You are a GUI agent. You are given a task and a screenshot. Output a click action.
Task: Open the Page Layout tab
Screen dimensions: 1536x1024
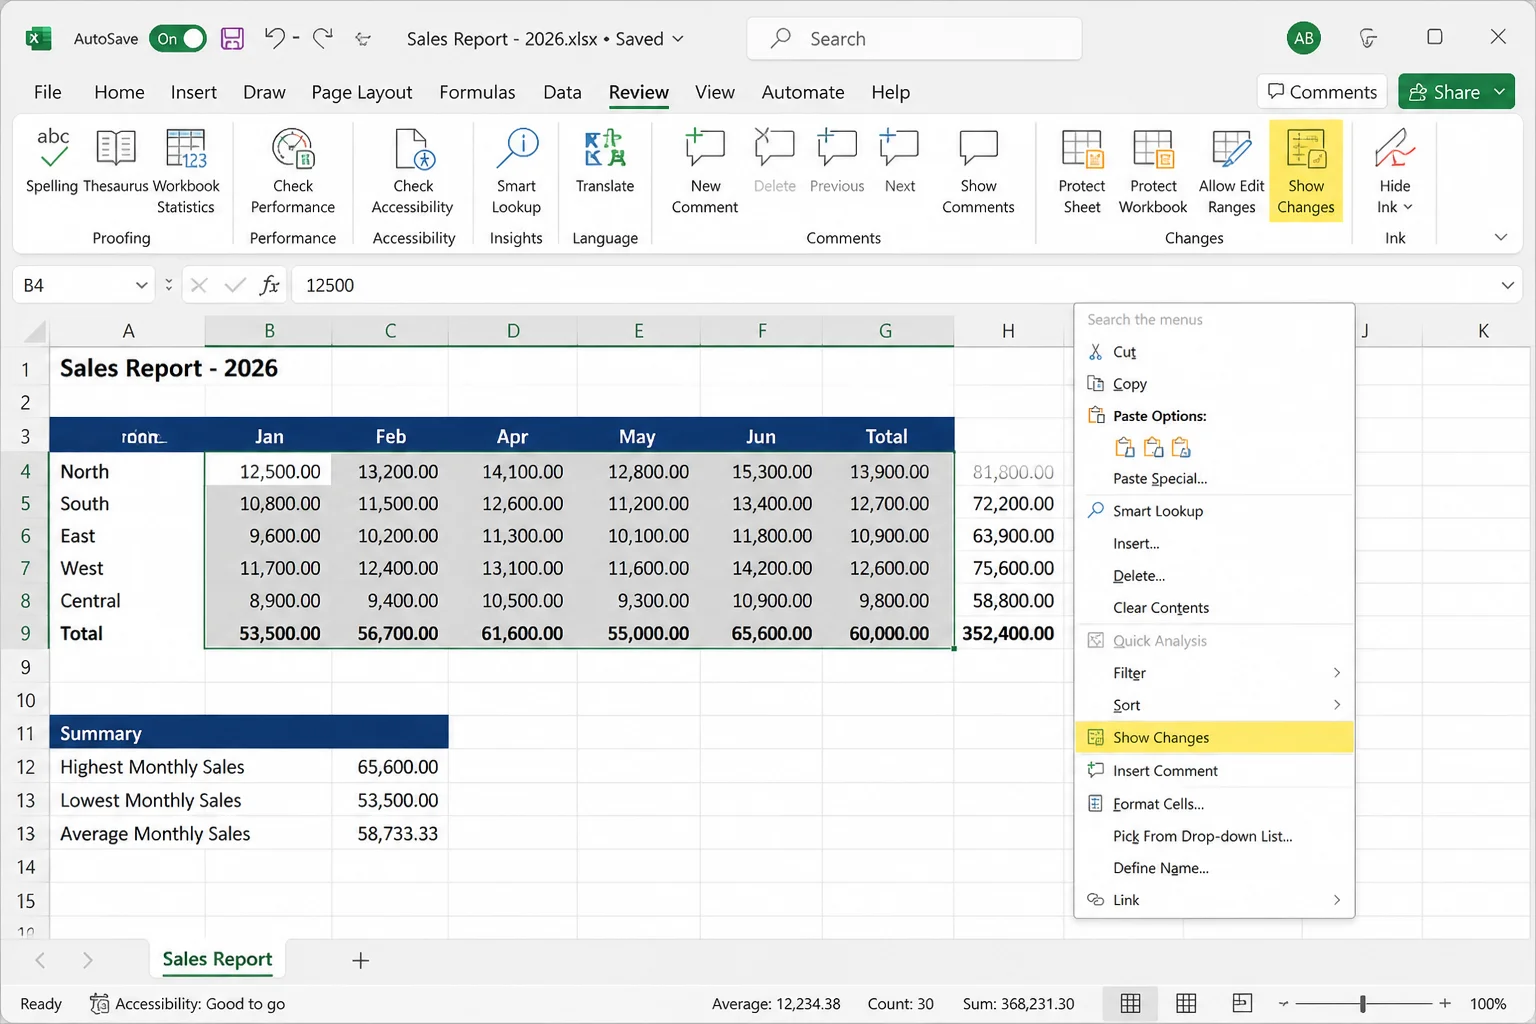tap(362, 92)
